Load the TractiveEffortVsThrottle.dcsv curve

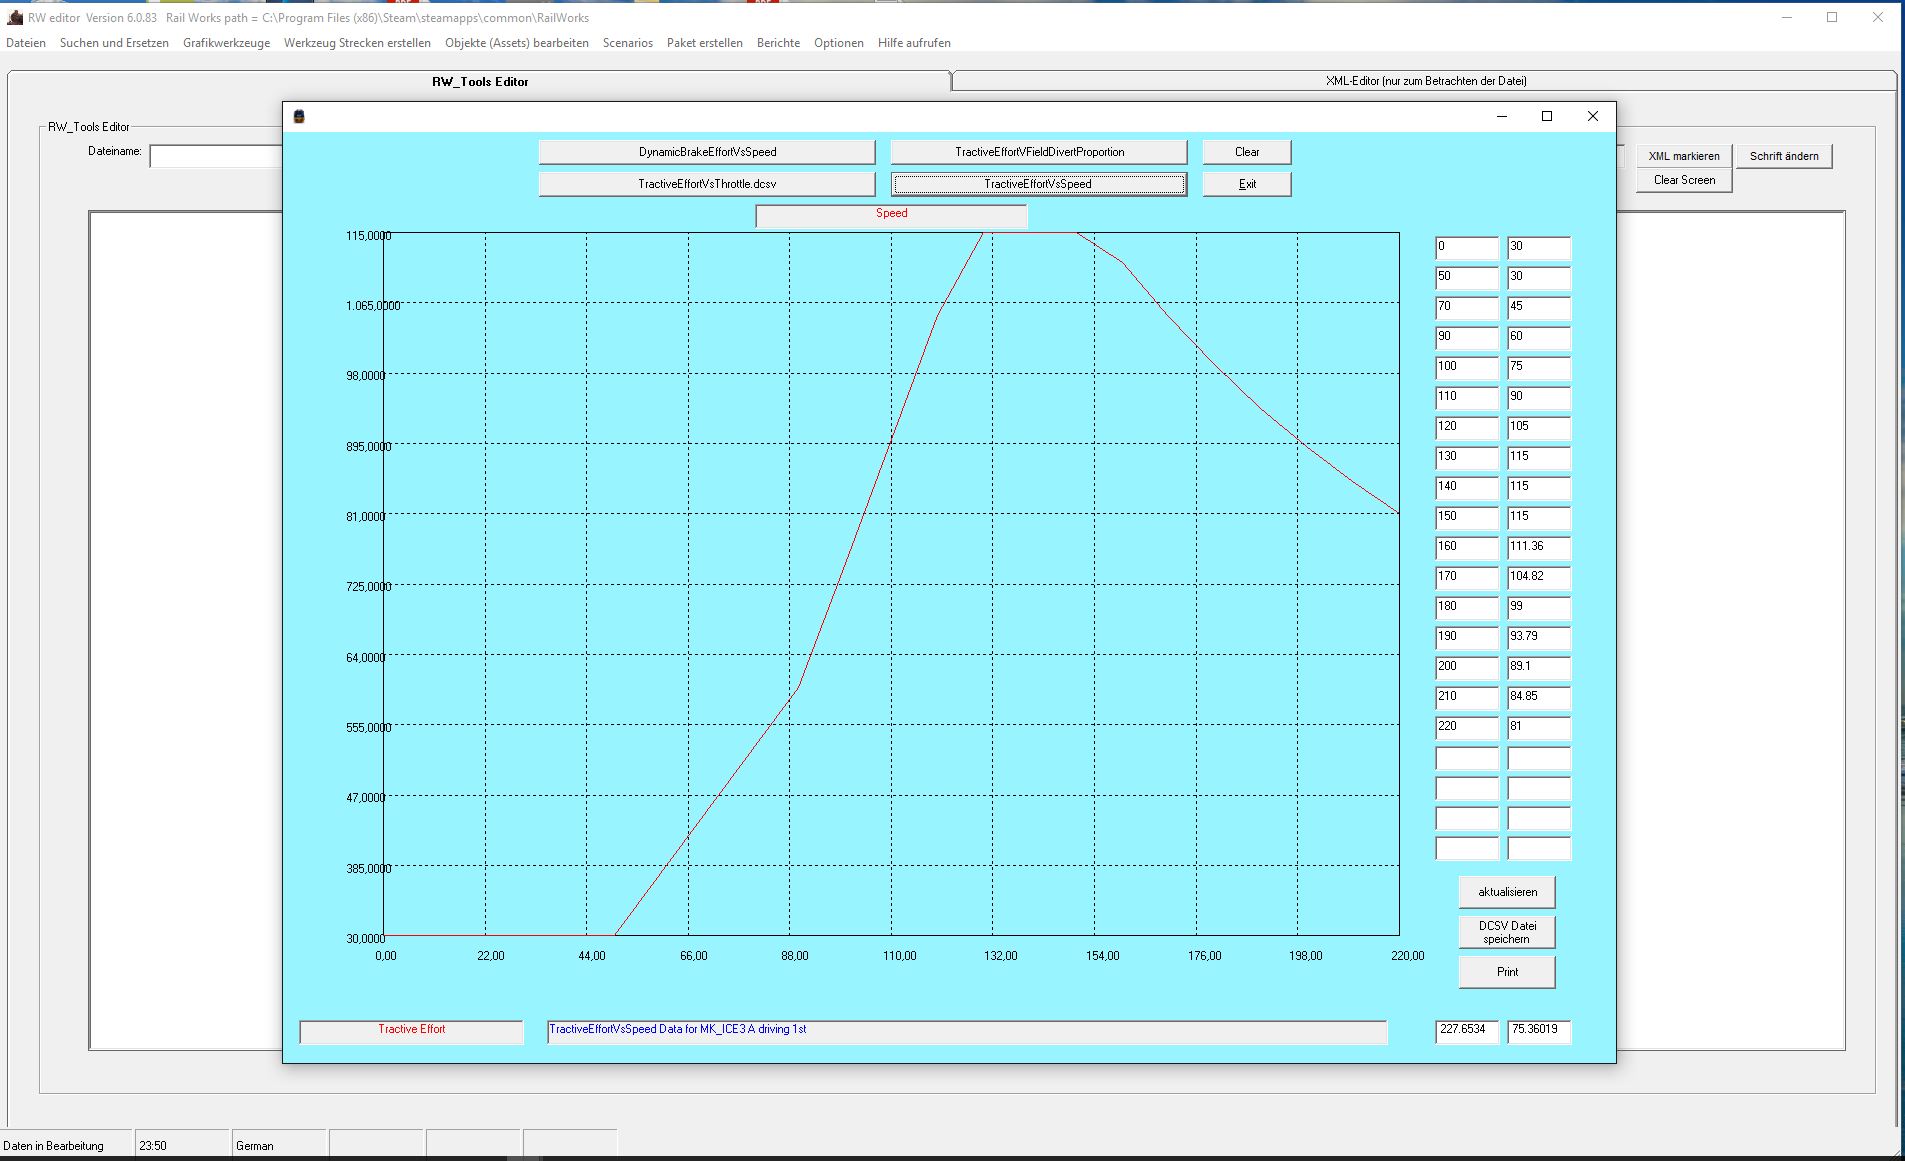click(x=707, y=184)
